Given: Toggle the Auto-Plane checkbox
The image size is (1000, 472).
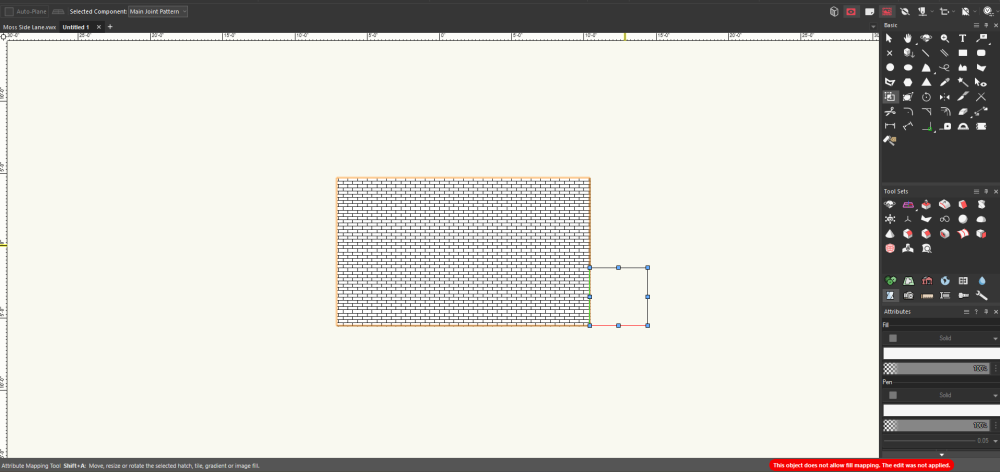Looking at the screenshot, I should 10,11.
